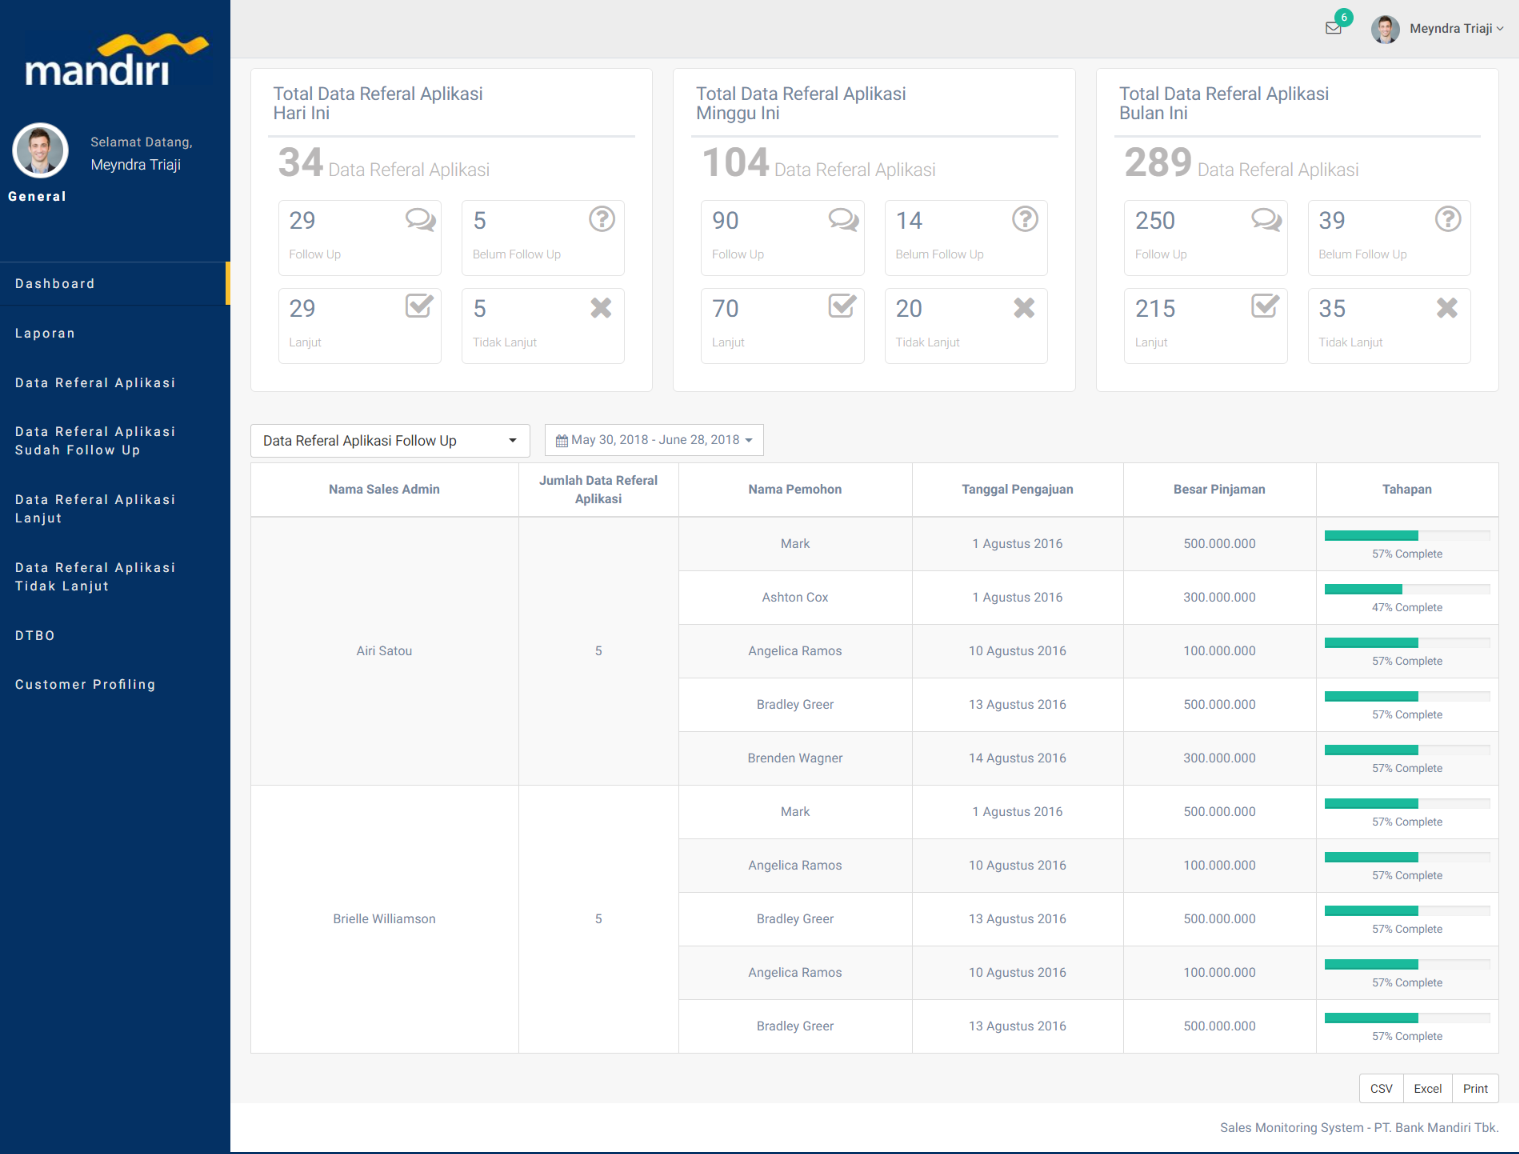Click the progress bar in Airi Satou's Mark row
1519x1154 pixels.
pyautogui.click(x=1407, y=536)
